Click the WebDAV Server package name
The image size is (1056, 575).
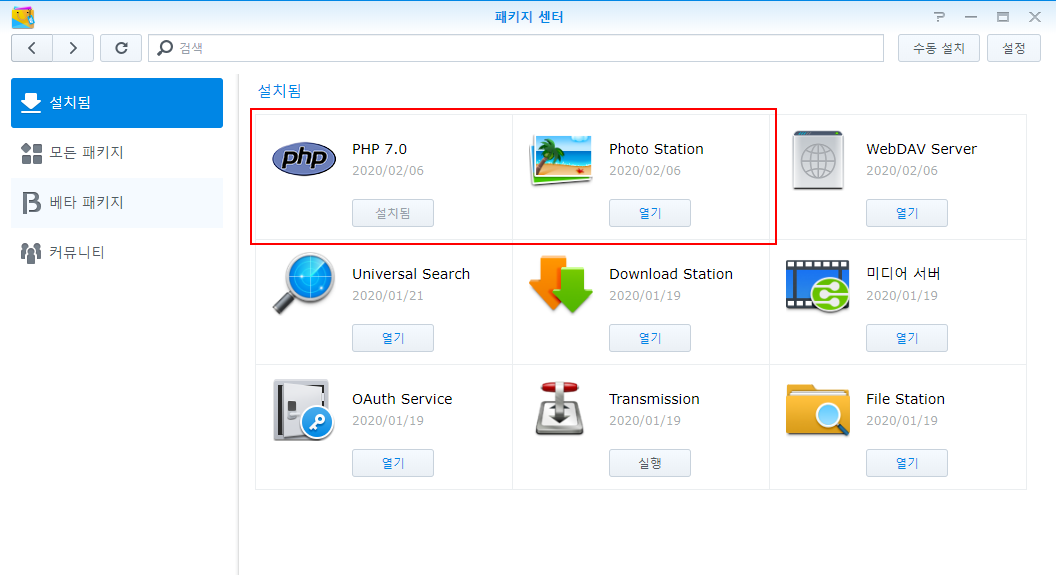(x=921, y=149)
